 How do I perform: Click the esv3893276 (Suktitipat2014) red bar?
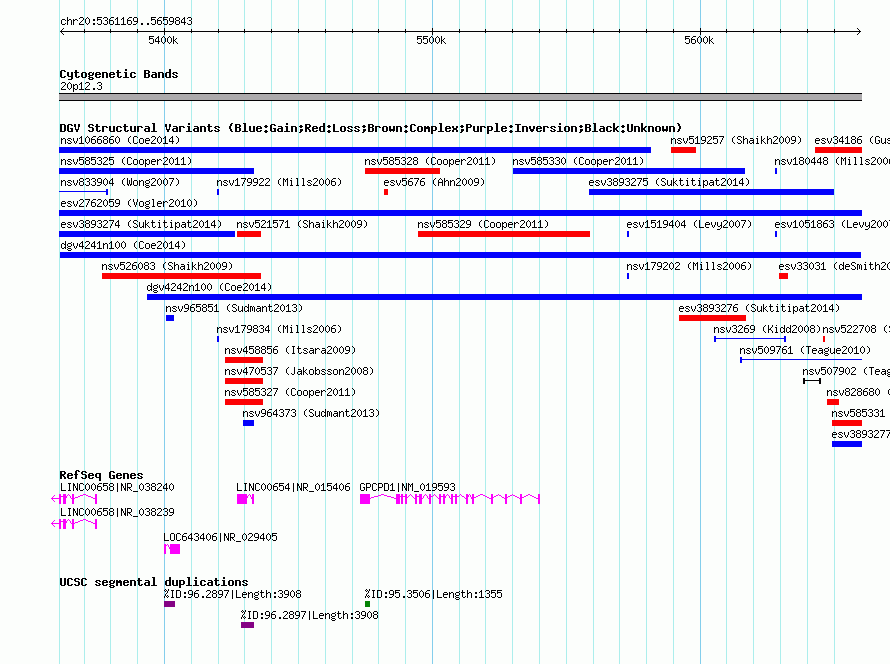coord(712,318)
